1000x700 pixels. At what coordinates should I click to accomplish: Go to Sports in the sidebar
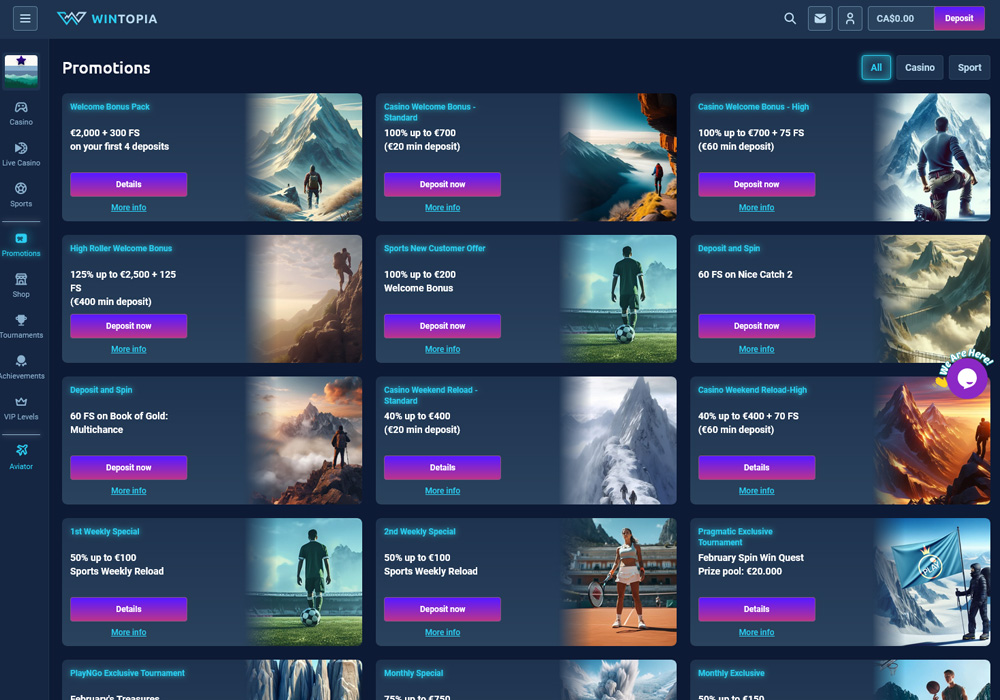coord(21,195)
